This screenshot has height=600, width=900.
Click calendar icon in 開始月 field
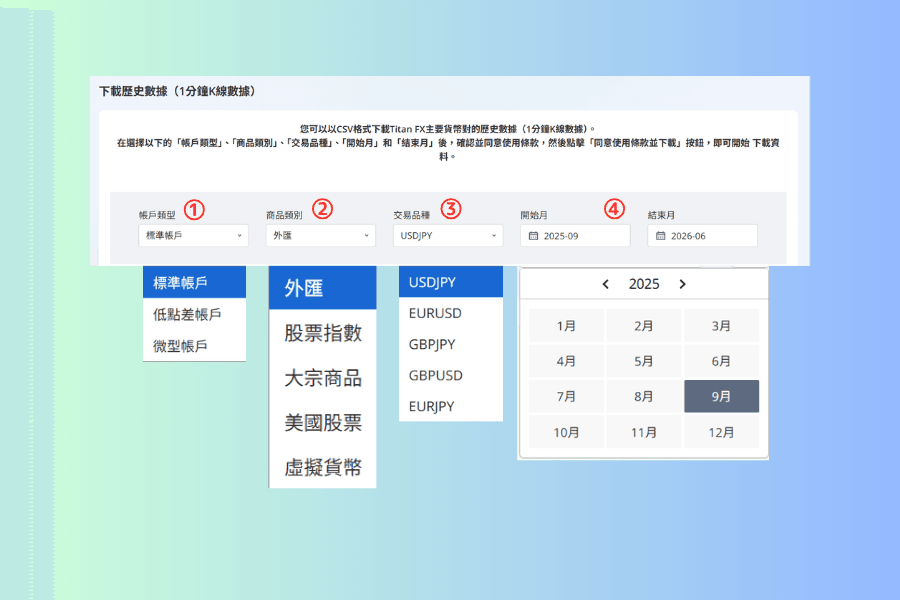533,236
